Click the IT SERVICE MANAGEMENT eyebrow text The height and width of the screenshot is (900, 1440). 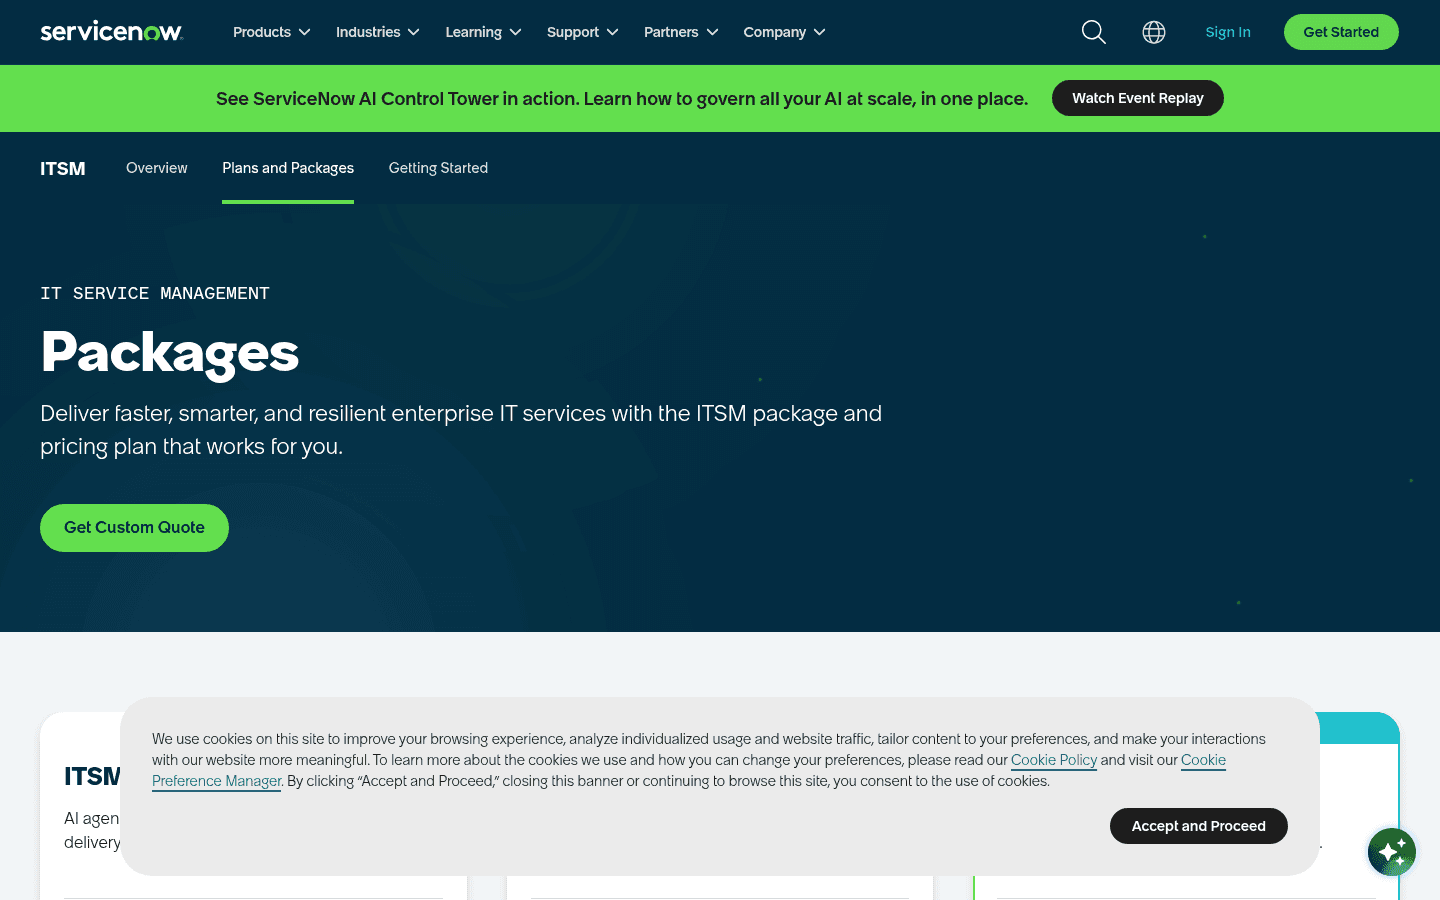click(155, 293)
